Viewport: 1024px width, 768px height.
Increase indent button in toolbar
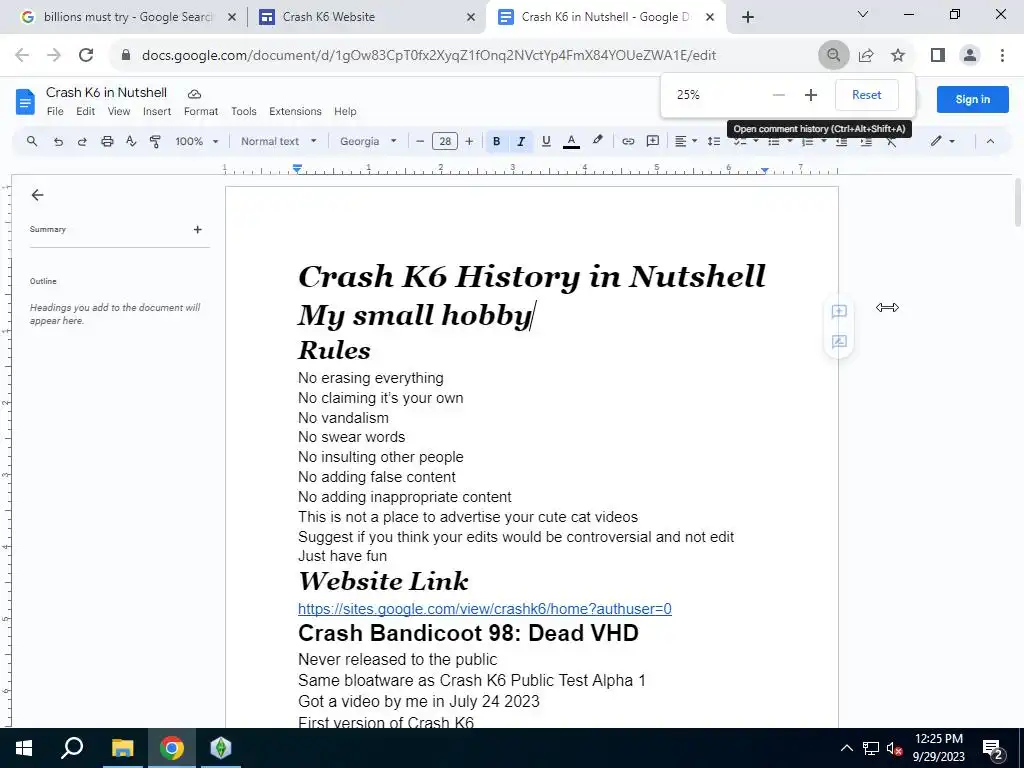coord(866,142)
